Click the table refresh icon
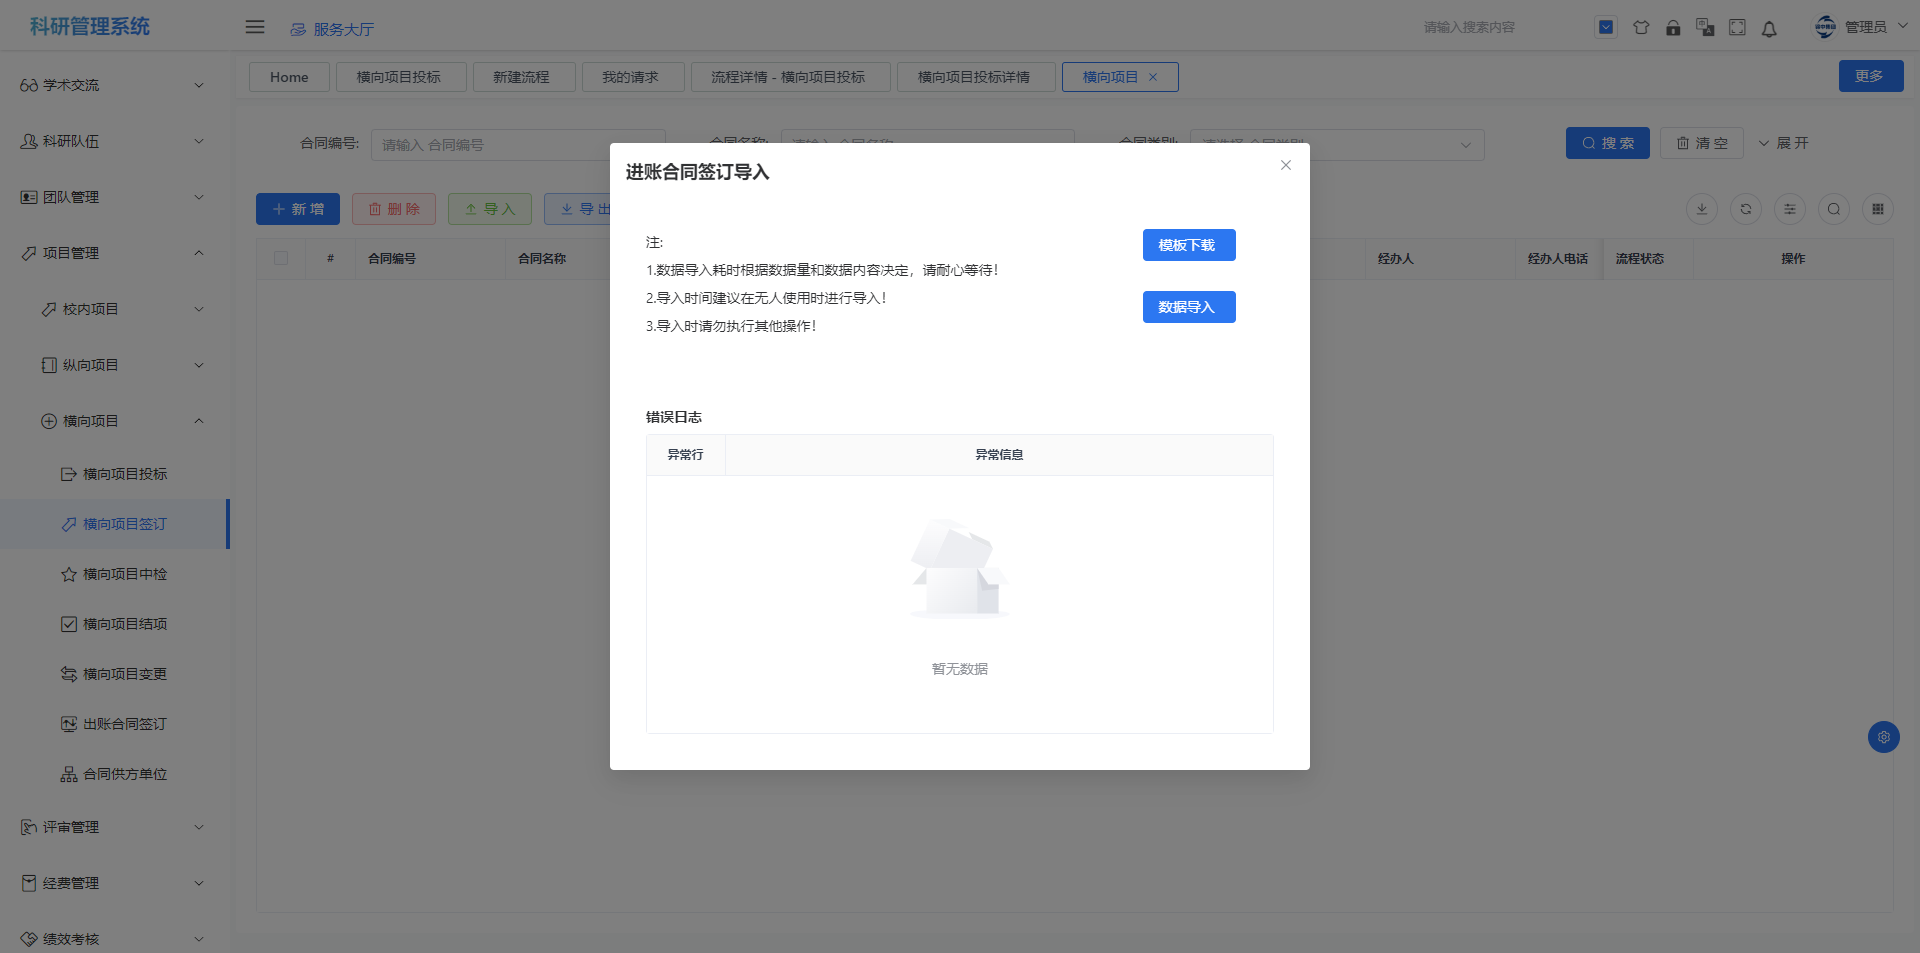1920x953 pixels. [1745, 209]
